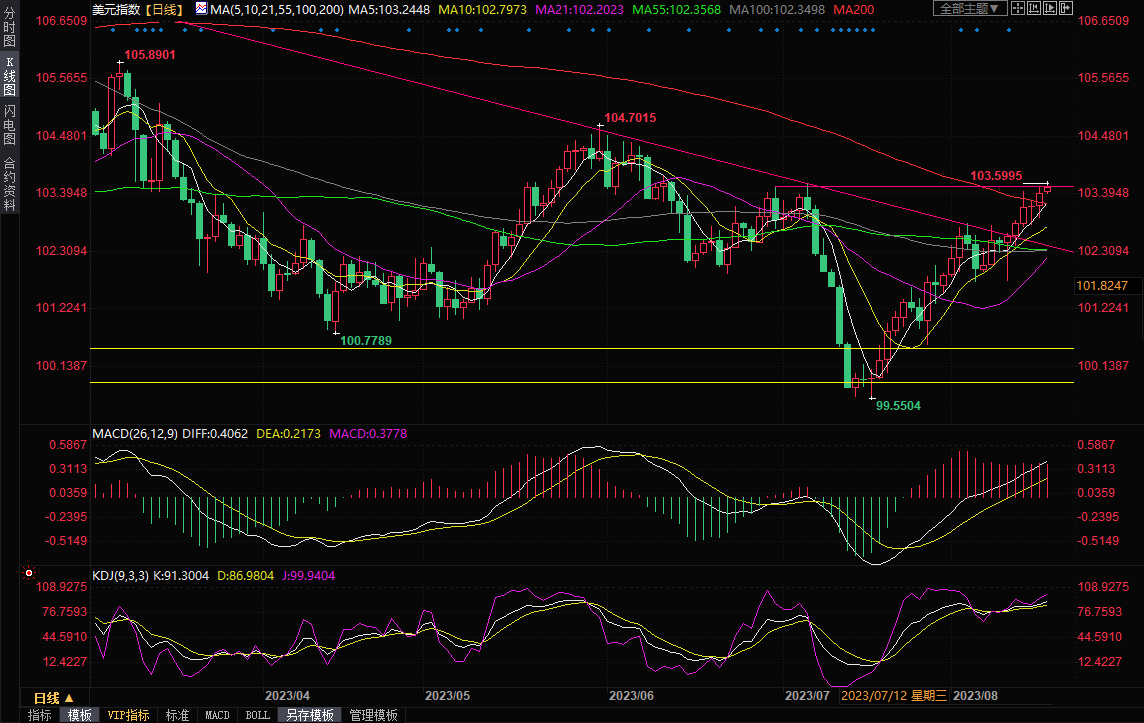Switch to the MACD template
Image resolution: width=1144 pixels, height=723 pixels.
[x=217, y=715]
